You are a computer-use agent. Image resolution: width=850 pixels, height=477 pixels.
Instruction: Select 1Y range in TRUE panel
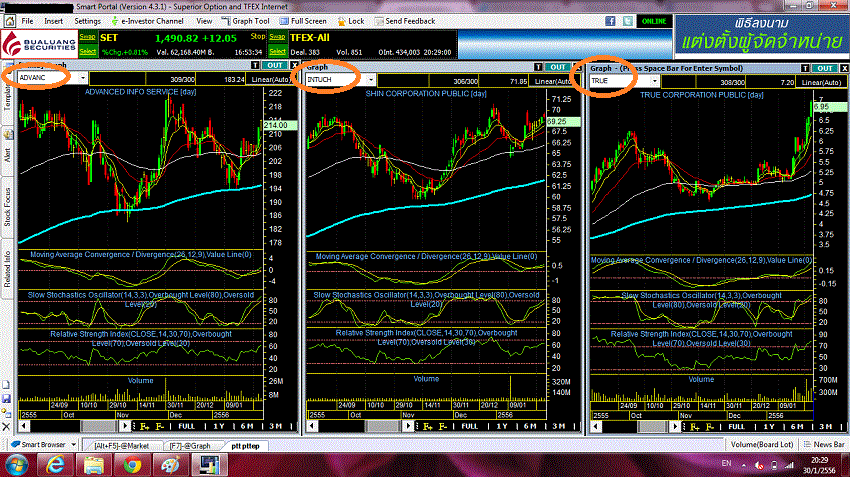[x=769, y=427]
